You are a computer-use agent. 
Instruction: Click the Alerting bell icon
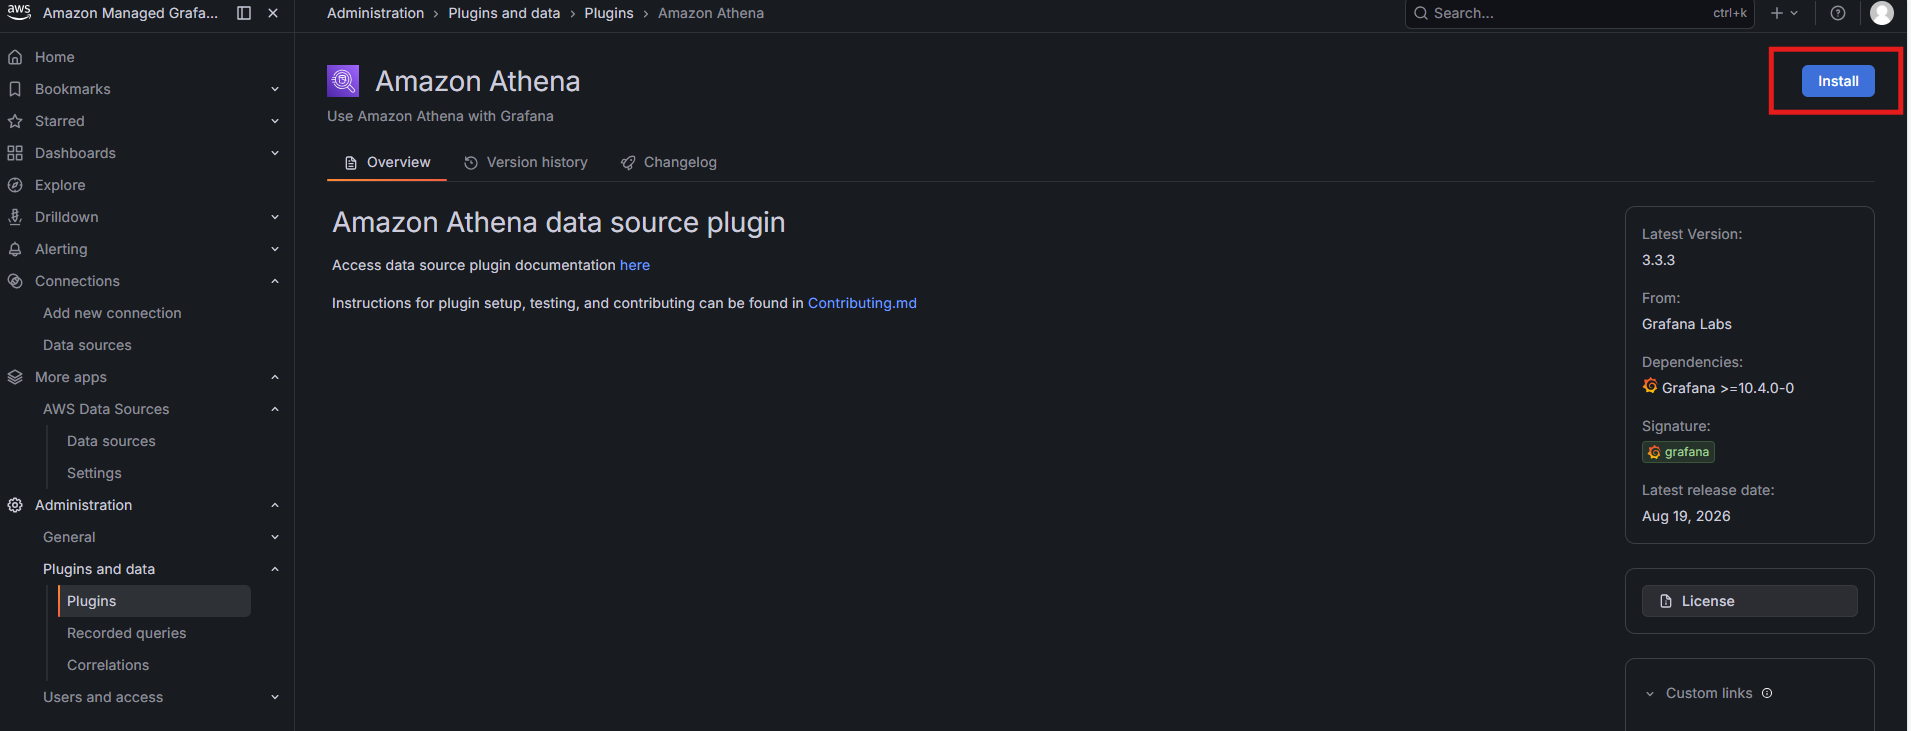[15, 249]
